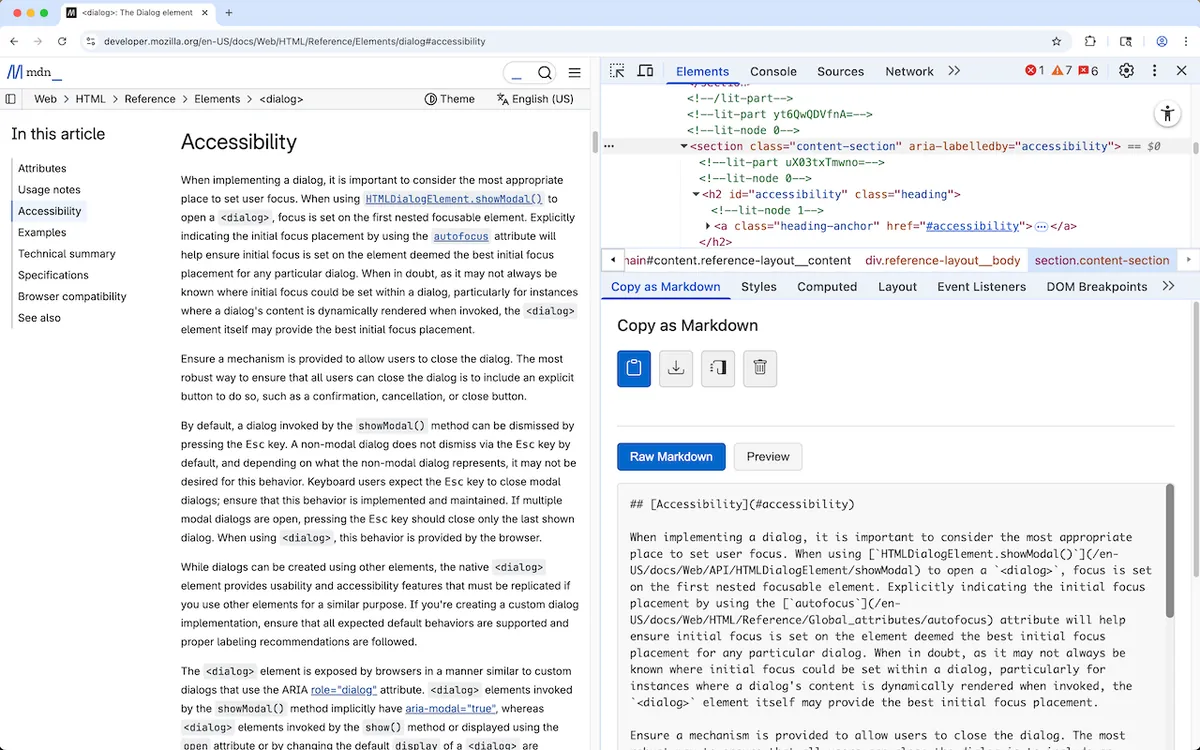
Task: Select section.content-section in DOM breadcrumb
Action: [x=1102, y=260]
